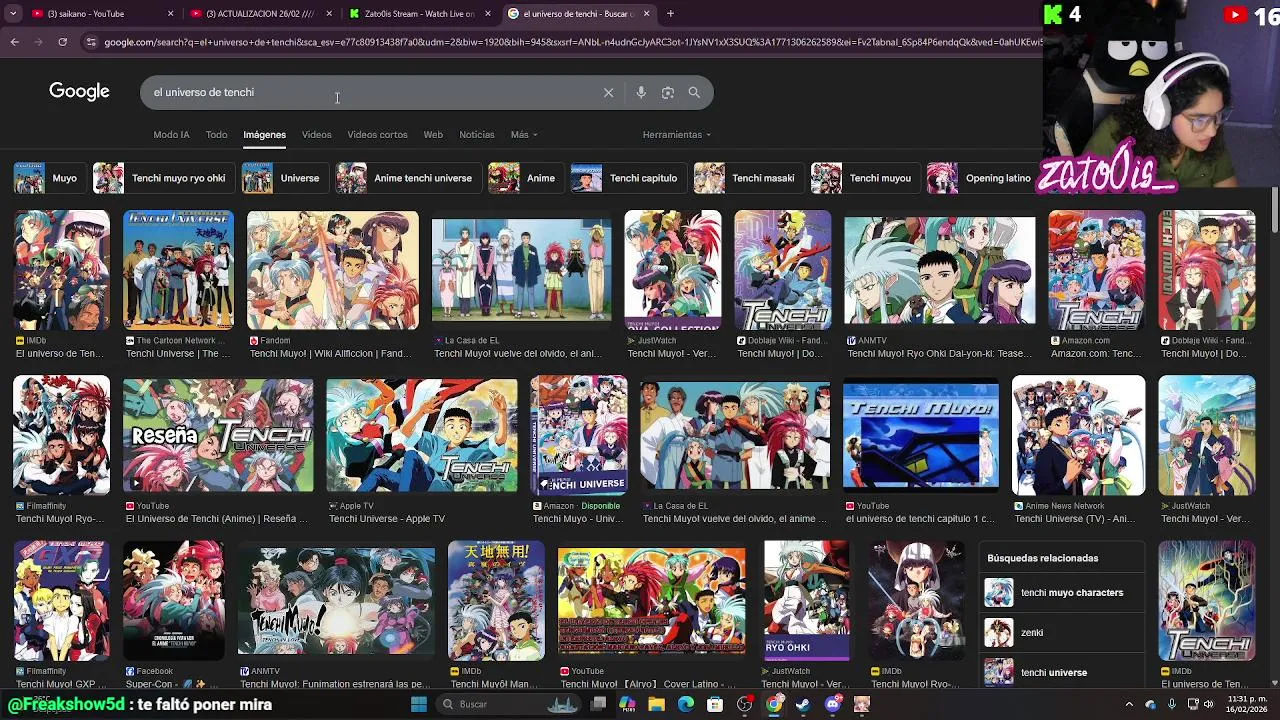Reload the page with refresh icon
1280x720 pixels.
point(62,42)
